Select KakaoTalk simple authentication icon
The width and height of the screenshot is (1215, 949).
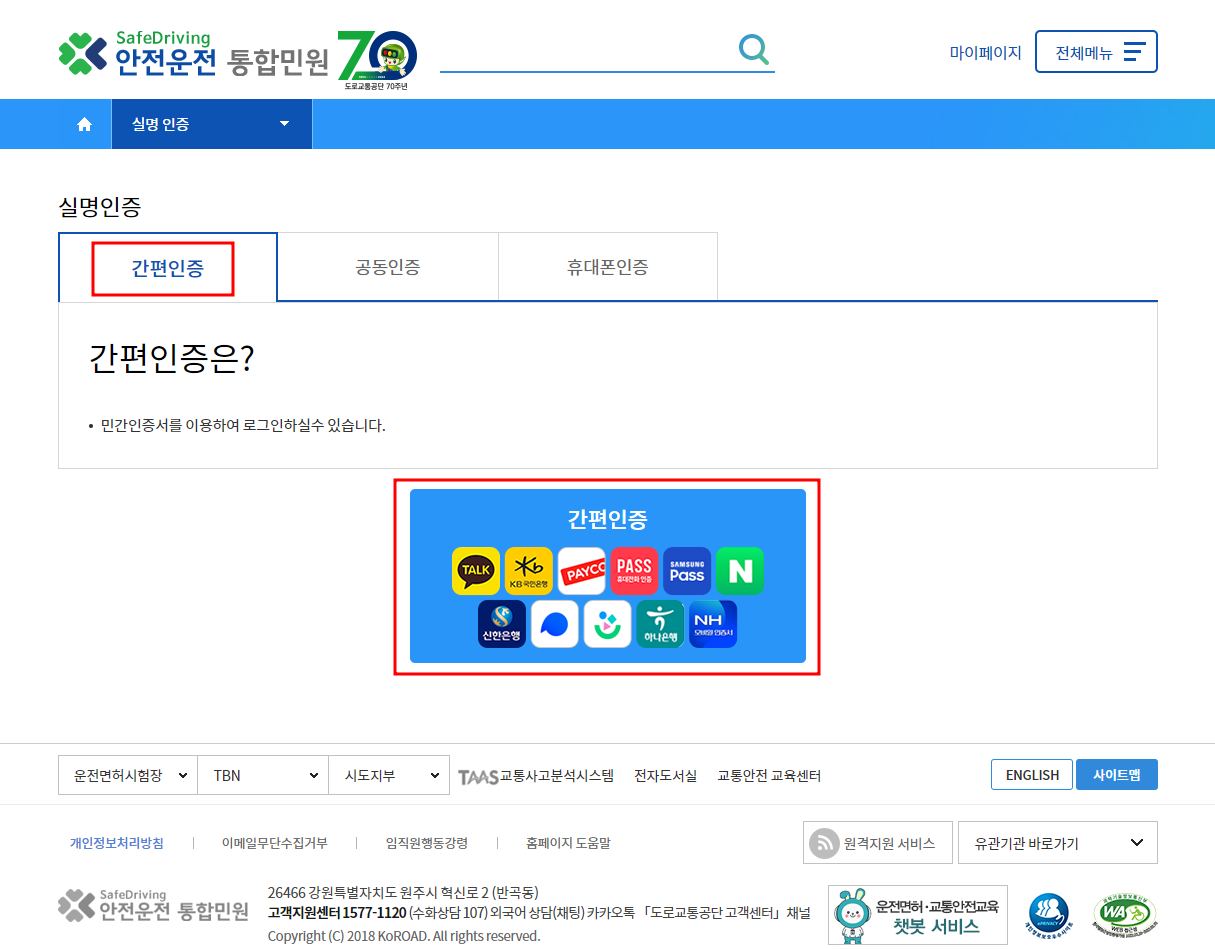point(474,570)
